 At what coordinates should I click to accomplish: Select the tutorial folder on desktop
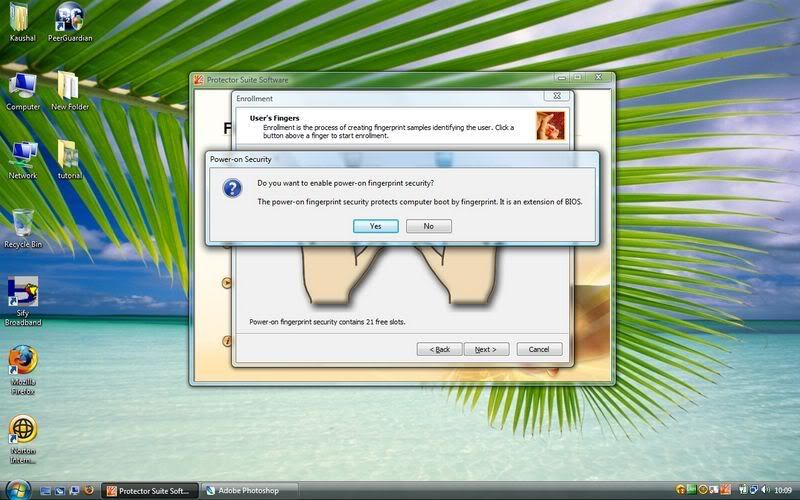point(70,160)
